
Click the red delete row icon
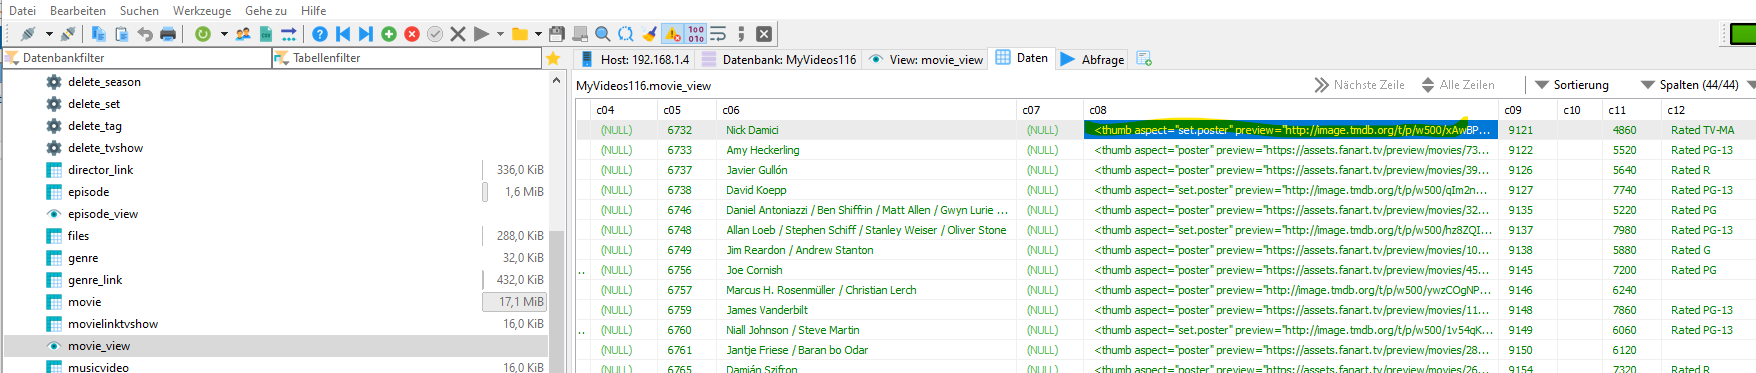(x=412, y=34)
